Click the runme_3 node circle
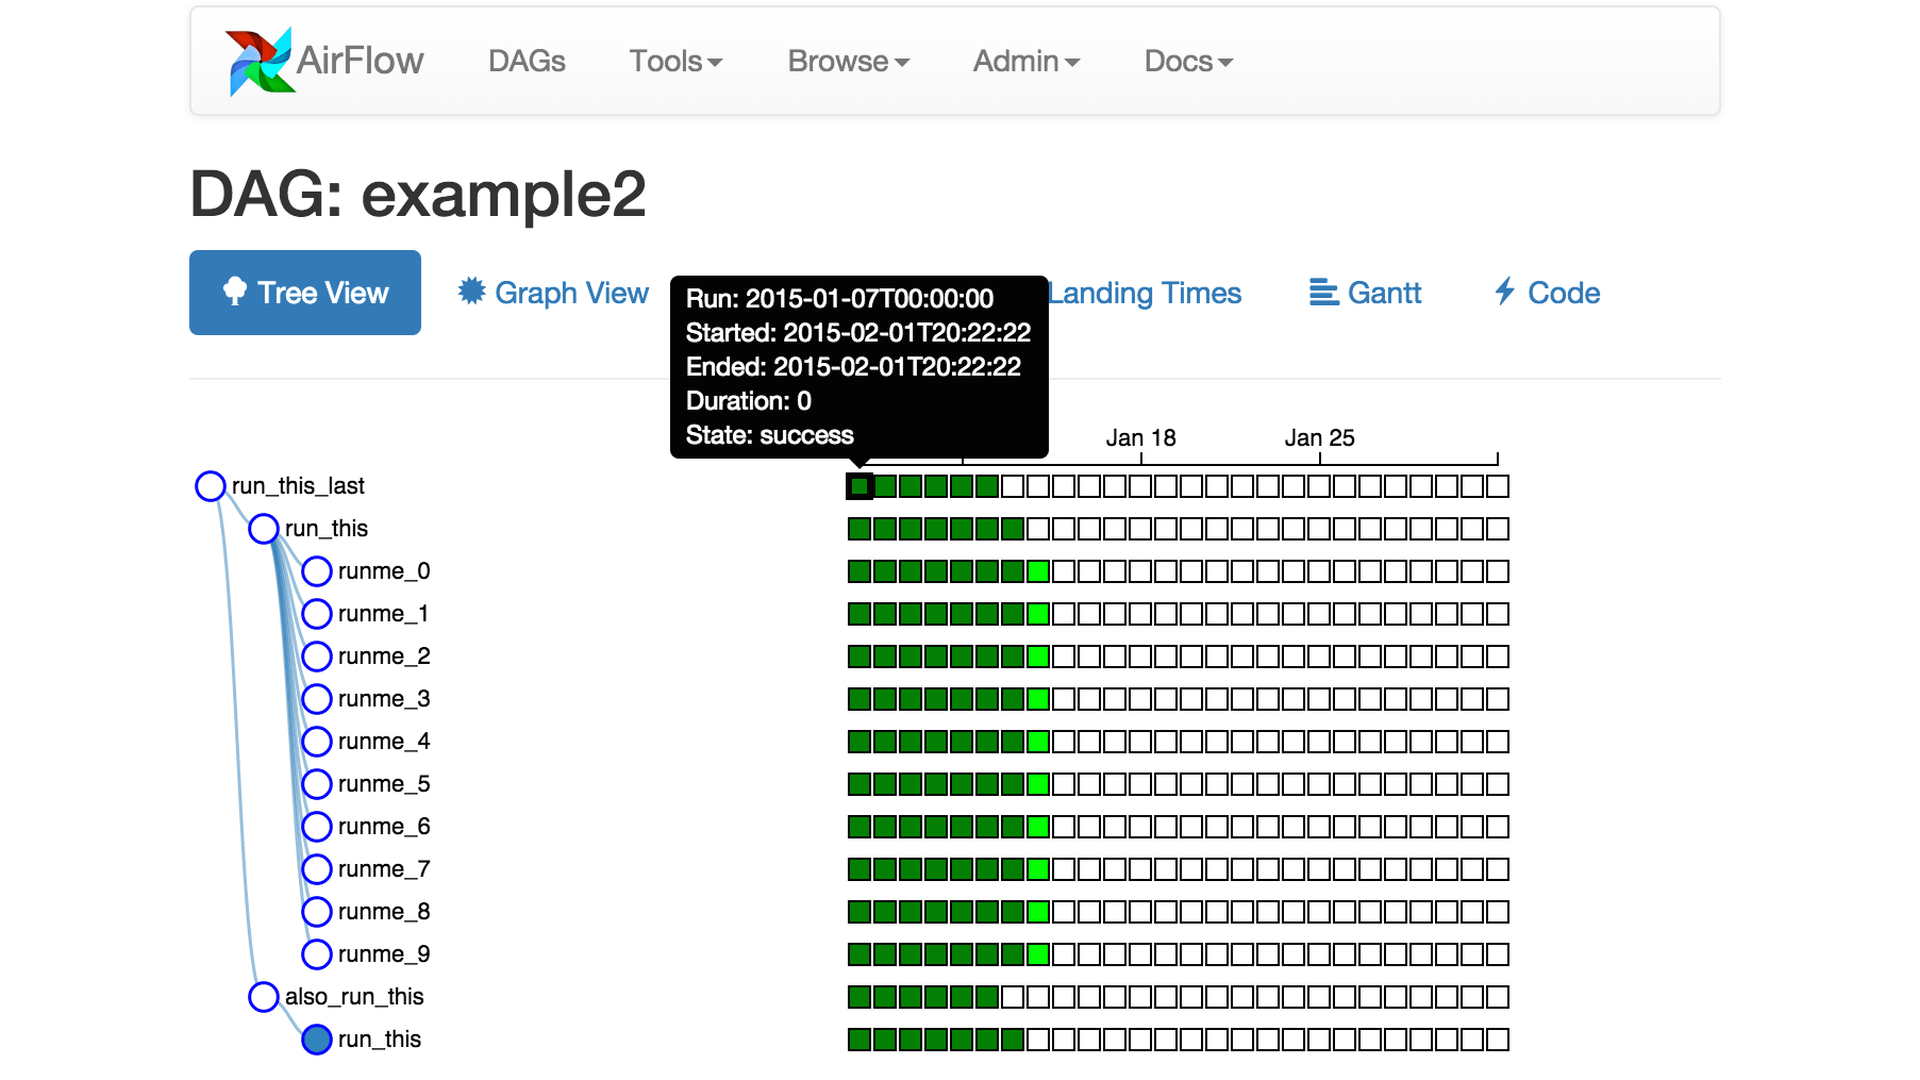Image resolution: width=1920 pixels, height=1080 pixels. 317,698
